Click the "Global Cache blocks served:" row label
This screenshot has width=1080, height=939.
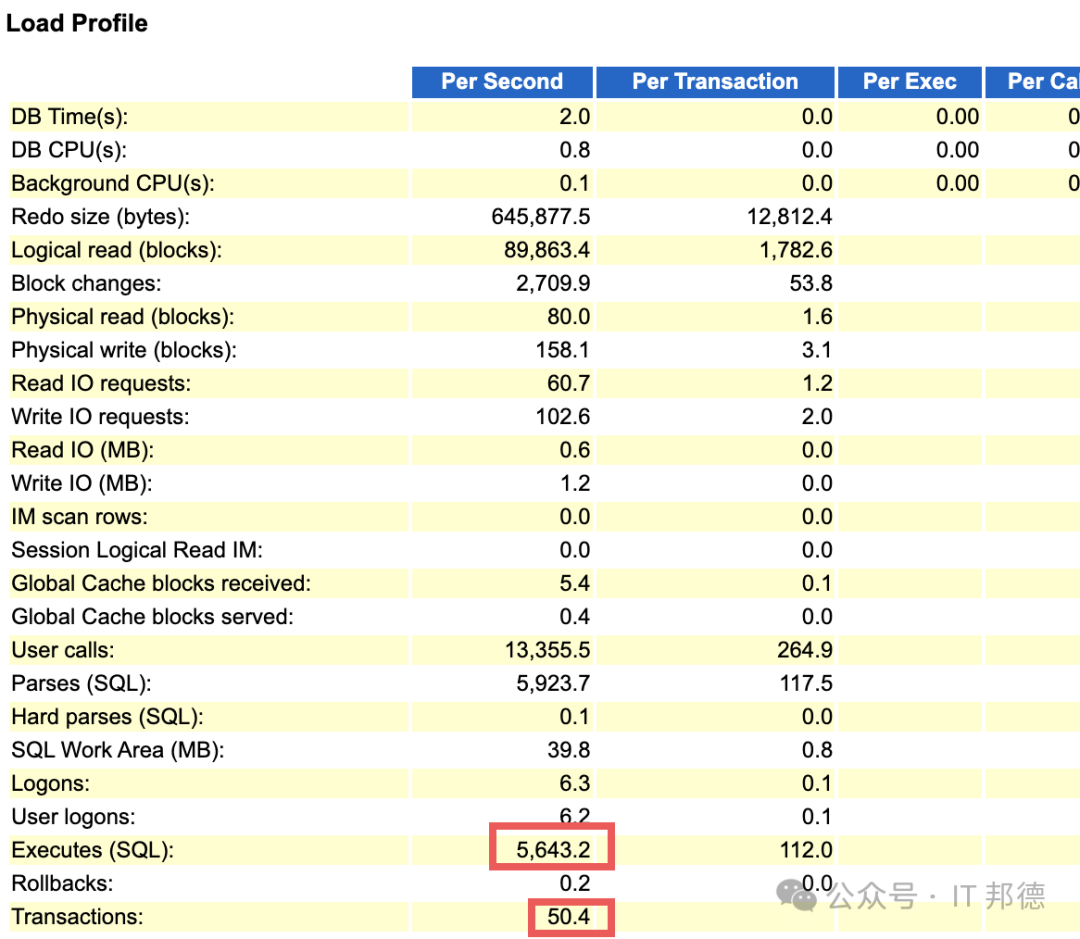tap(152, 617)
